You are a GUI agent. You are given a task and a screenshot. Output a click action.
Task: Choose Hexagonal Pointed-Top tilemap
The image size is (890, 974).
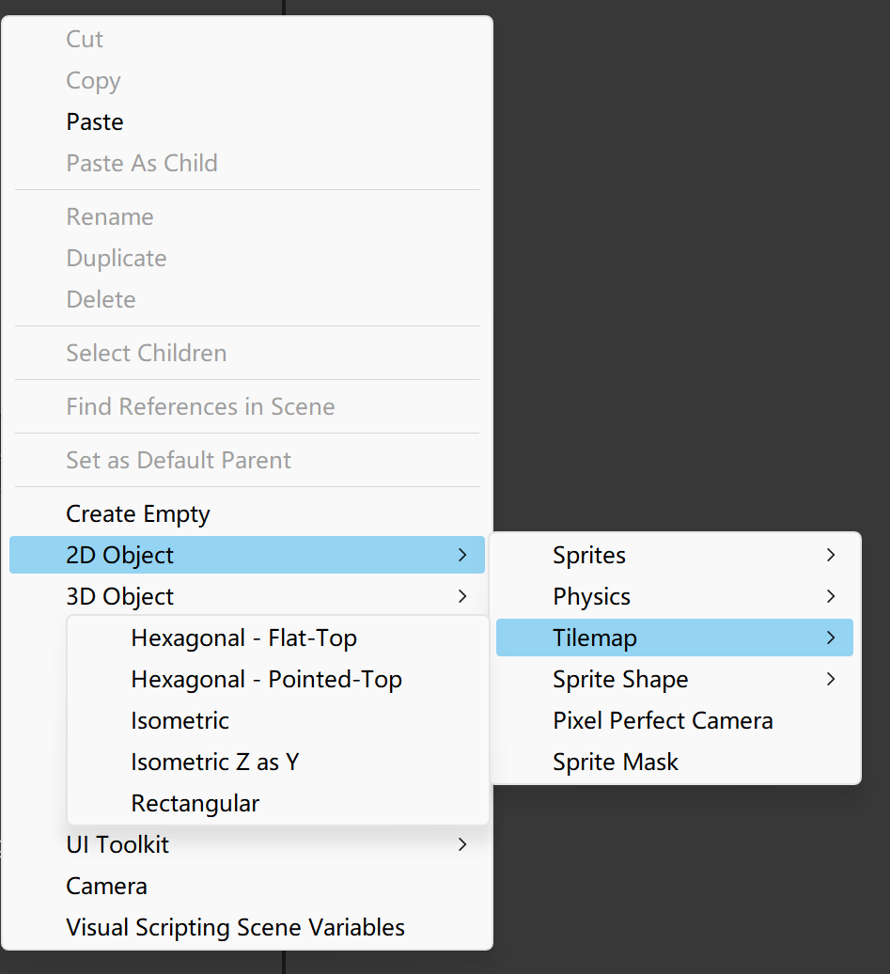(x=266, y=679)
